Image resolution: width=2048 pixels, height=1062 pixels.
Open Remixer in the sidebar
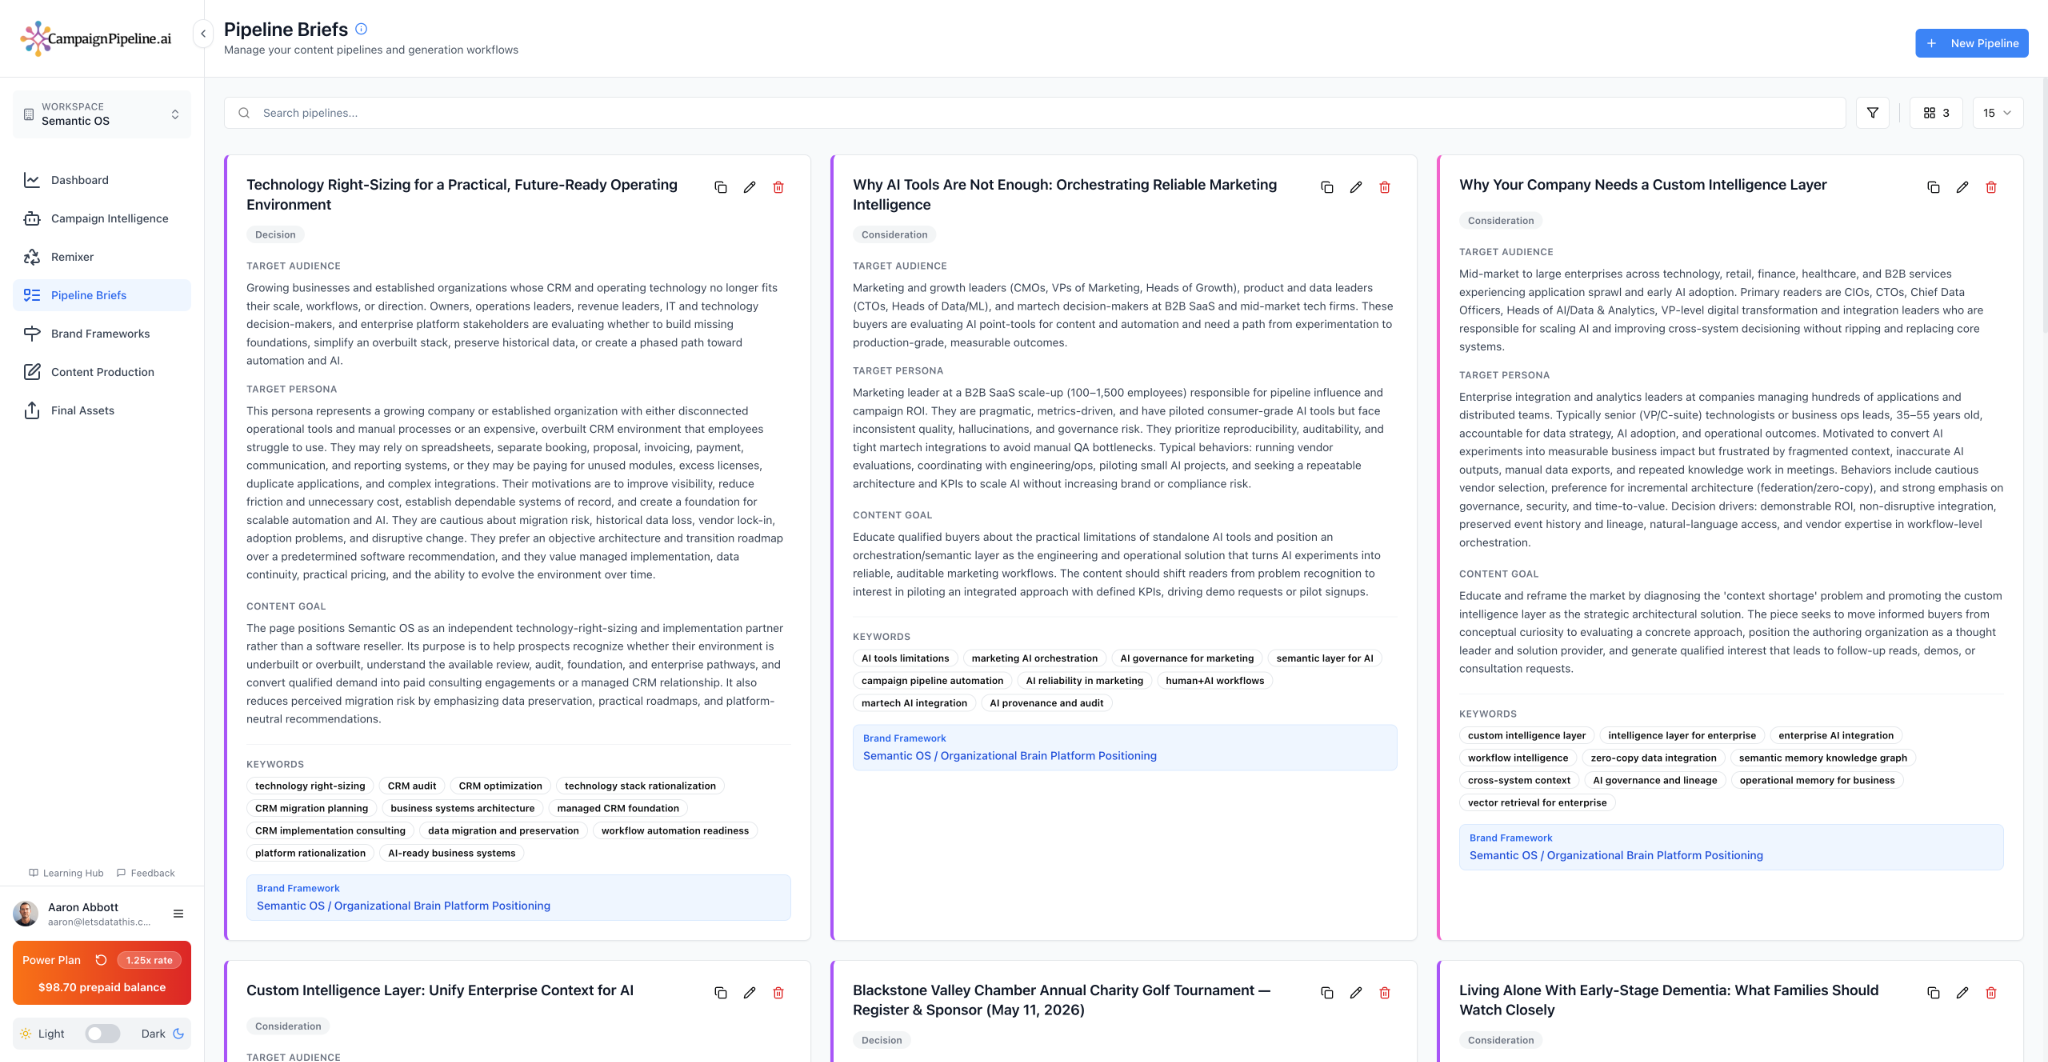click(x=102, y=257)
